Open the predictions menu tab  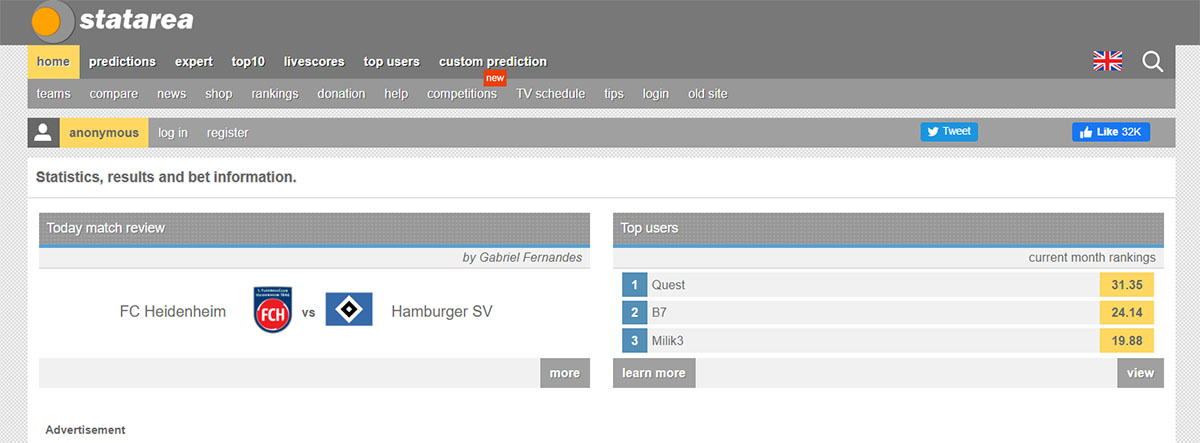pos(122,62)
